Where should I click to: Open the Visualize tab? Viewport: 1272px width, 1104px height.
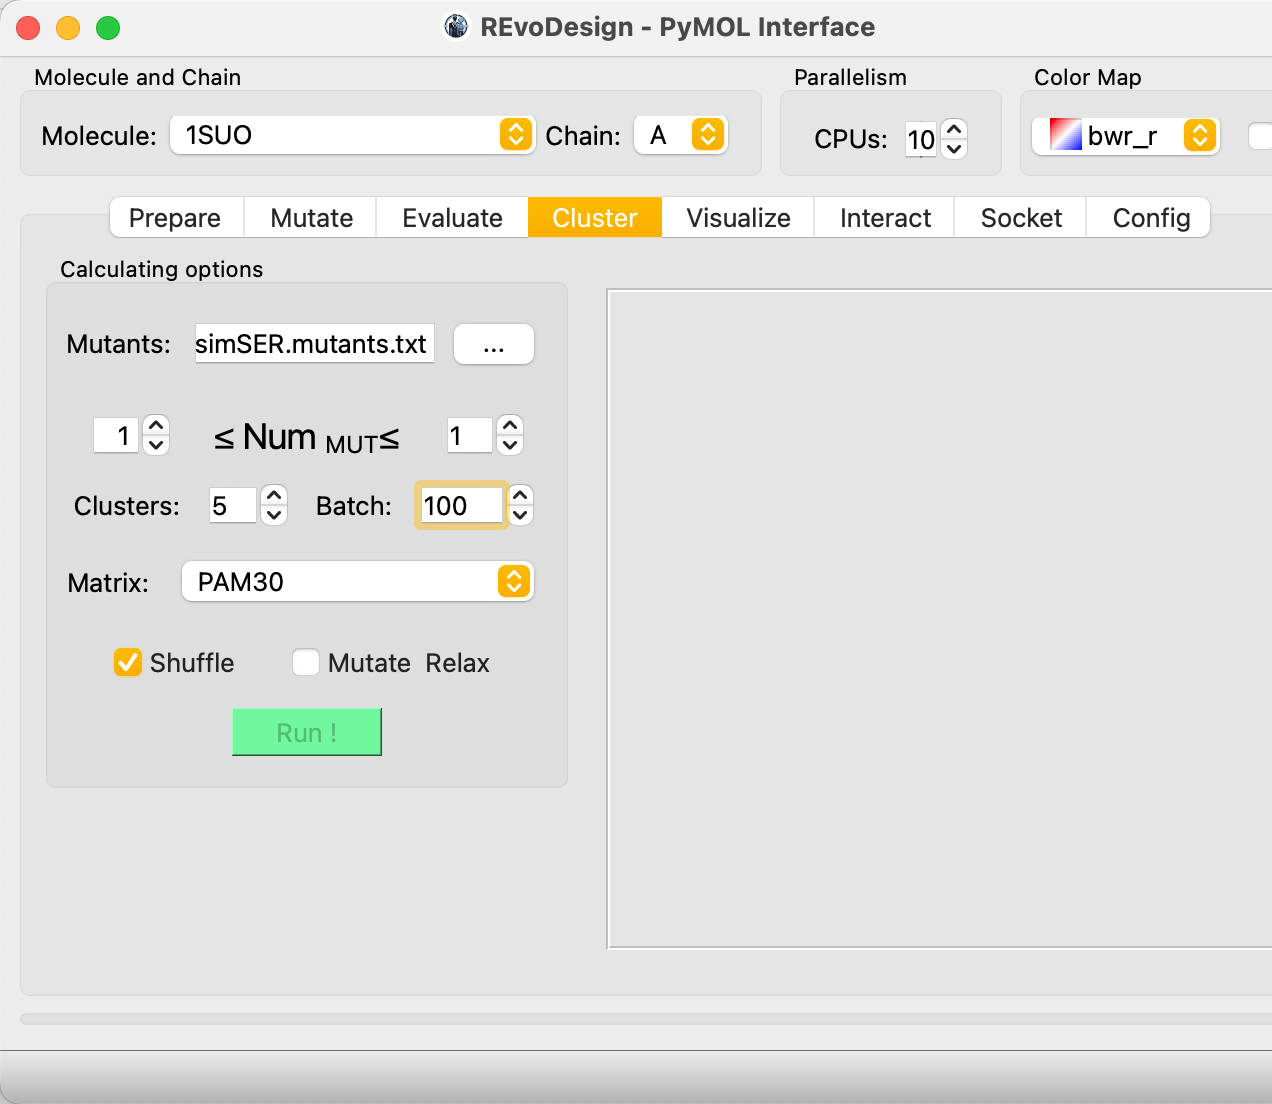[x=738, y=217]
